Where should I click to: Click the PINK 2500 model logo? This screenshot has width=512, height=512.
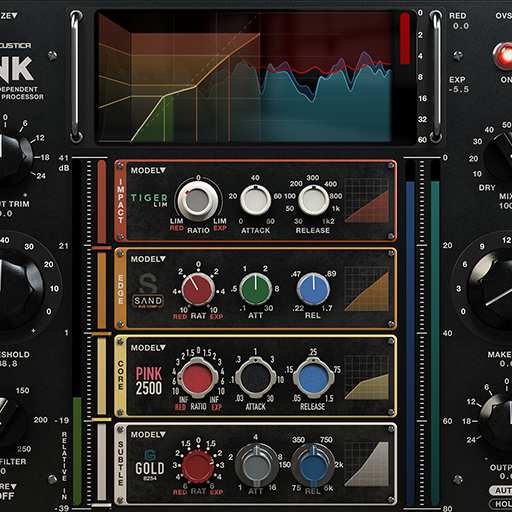tap(149, 381)
